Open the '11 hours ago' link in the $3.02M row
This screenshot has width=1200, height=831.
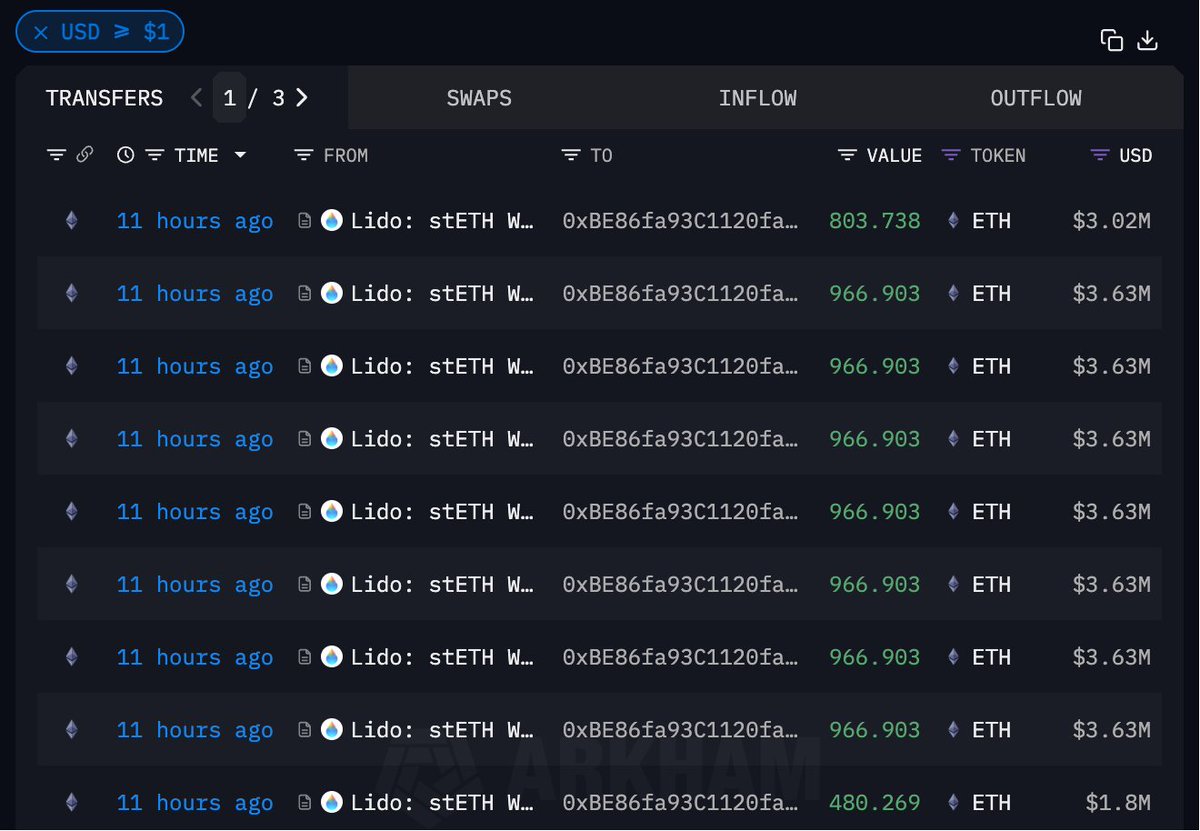click(195, 221)
